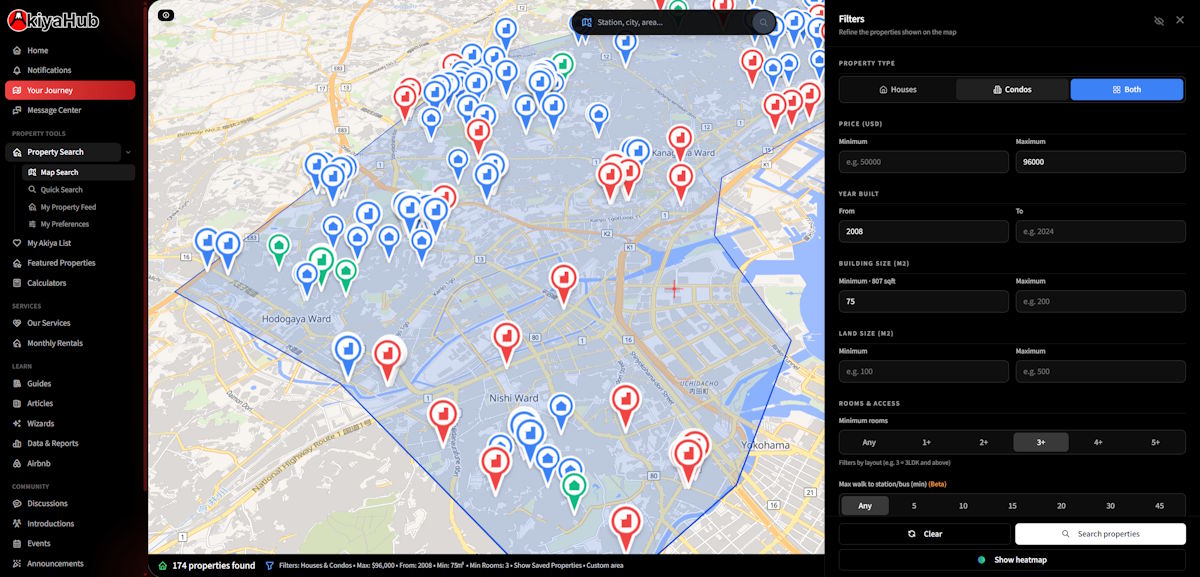Click the Year Built From field showing 2008
Image resolution: width=1200 pixels, height=577 pixels.
(924, 231)
